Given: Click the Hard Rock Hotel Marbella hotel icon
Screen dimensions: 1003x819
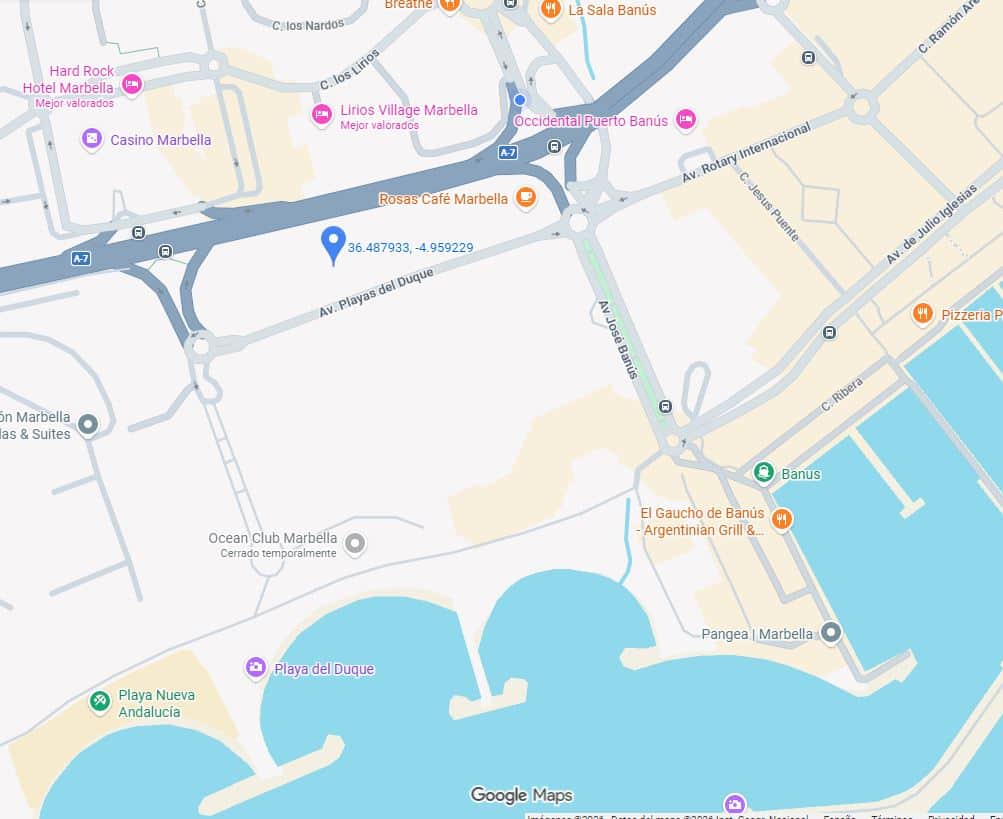Looking at the screenshot, I should [132, 84].
